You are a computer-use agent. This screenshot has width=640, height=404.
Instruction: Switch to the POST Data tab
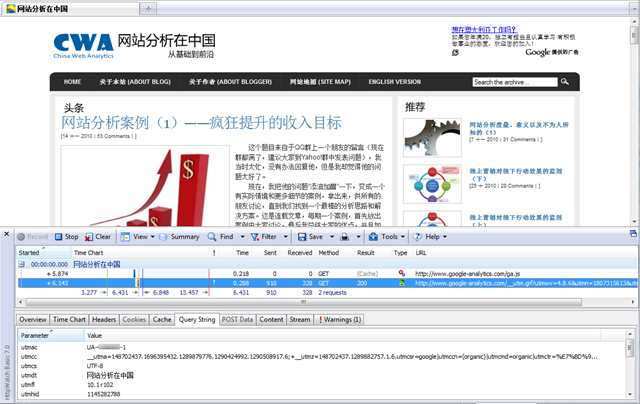pos(236,347)
